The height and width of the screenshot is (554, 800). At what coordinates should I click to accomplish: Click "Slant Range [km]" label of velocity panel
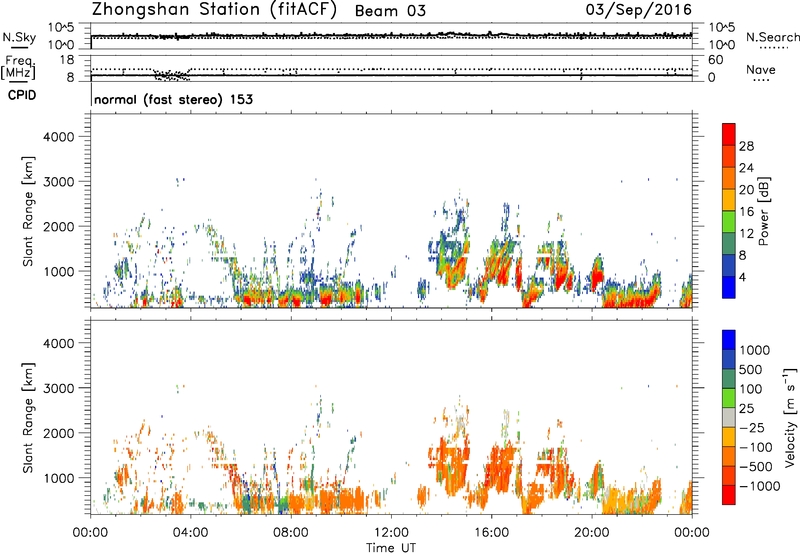(28, 417)
